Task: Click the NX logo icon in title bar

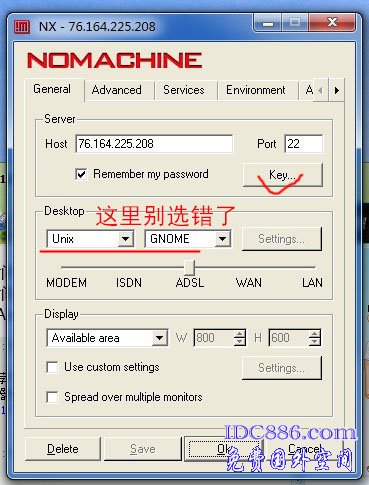Action: (22, 27)
